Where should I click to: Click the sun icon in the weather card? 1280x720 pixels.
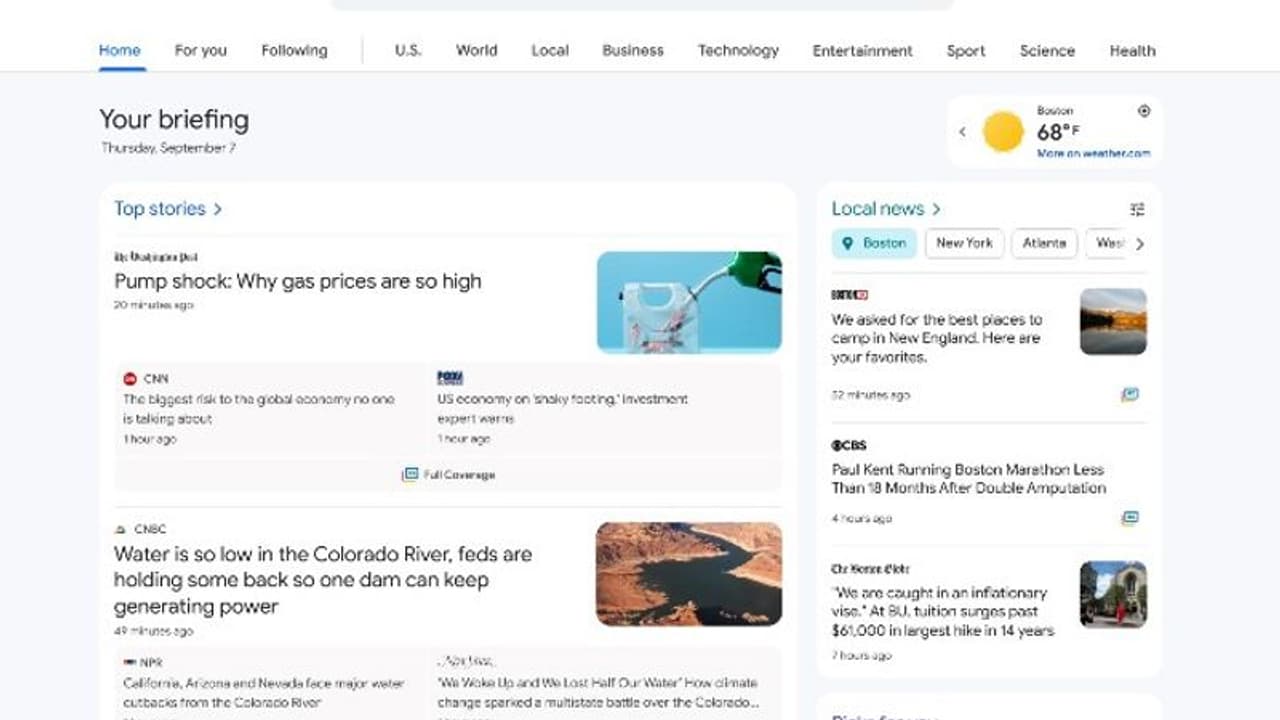(x=1002, y=131)
